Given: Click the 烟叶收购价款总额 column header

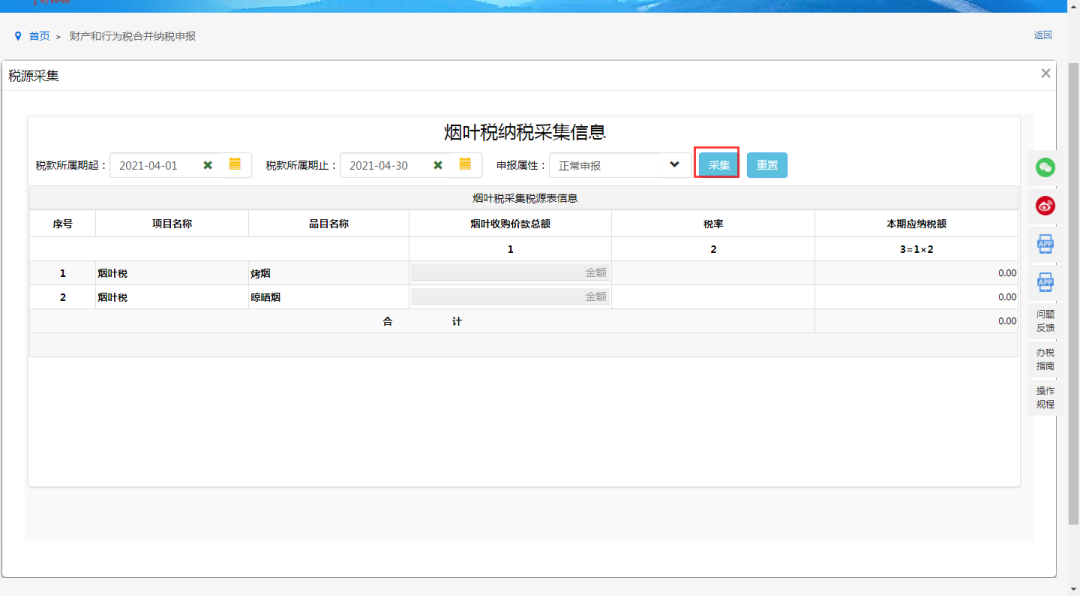Looking at the screenshot, I should (x=510, y=224).
